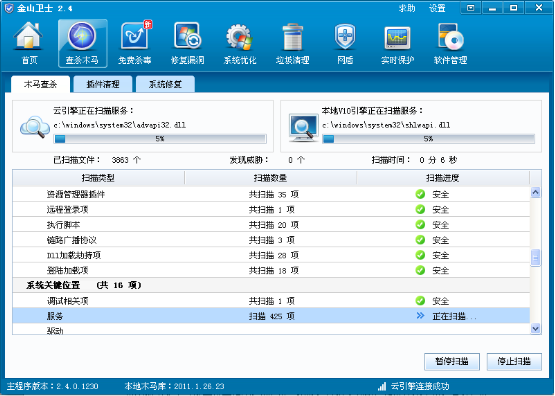Click the 系统关键位置 group header

pos(271,285)
